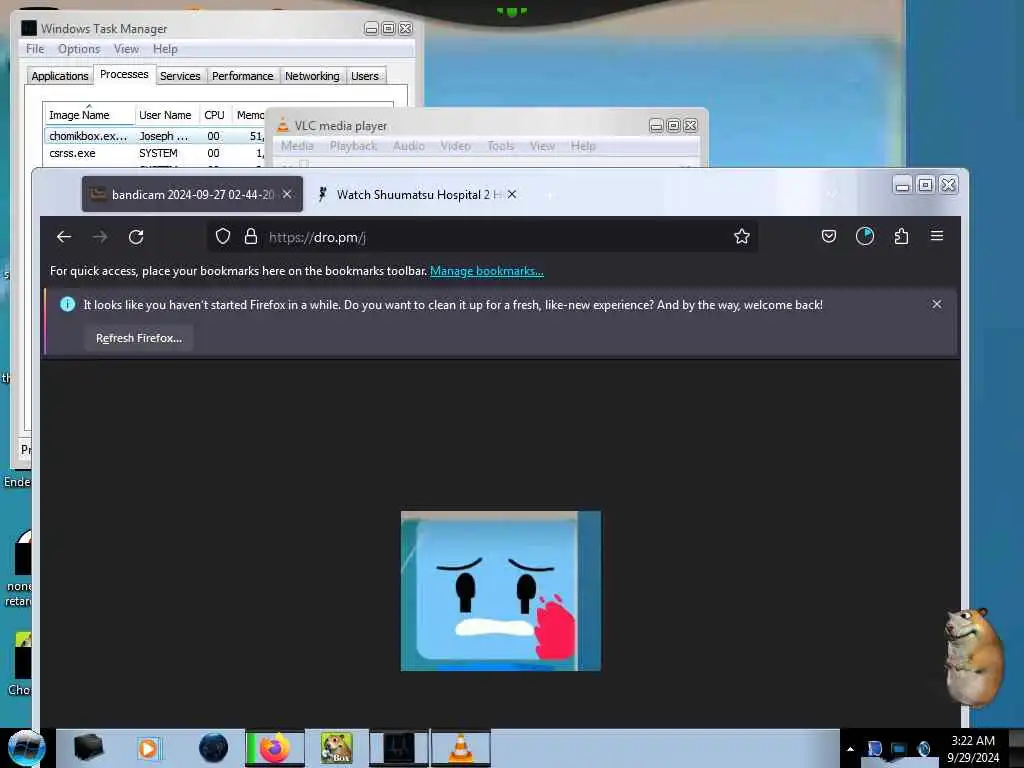
Task: Open Task Manager Help menu
Action: (x=165, y=49)
